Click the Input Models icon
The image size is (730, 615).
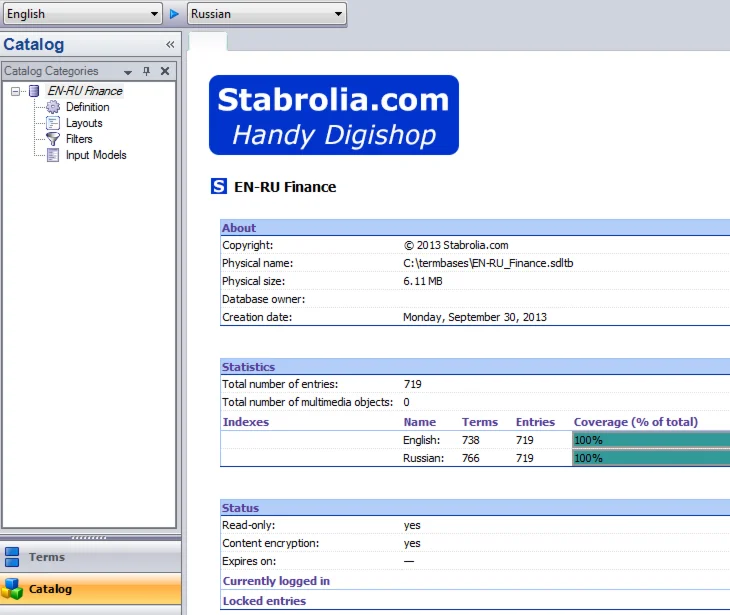click(53, 155)
